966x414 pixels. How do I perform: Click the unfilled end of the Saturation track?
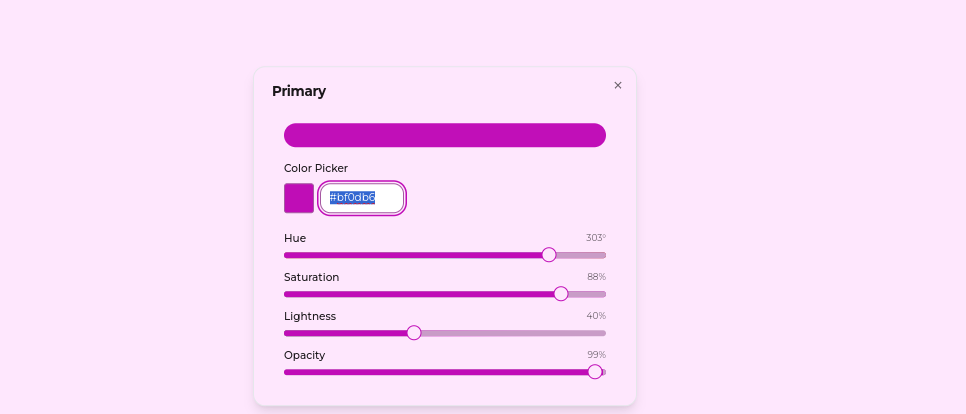pos(588,294)
